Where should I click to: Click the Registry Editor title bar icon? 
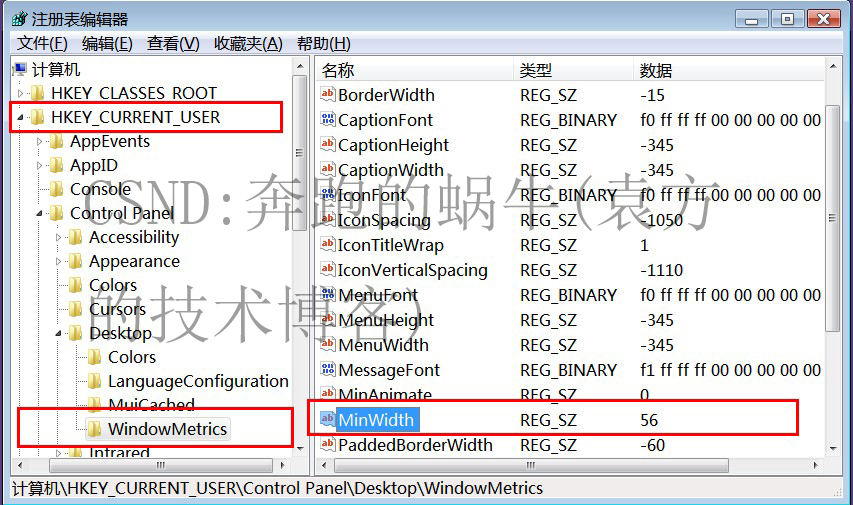pyautogui.click(x=19, y=20)
